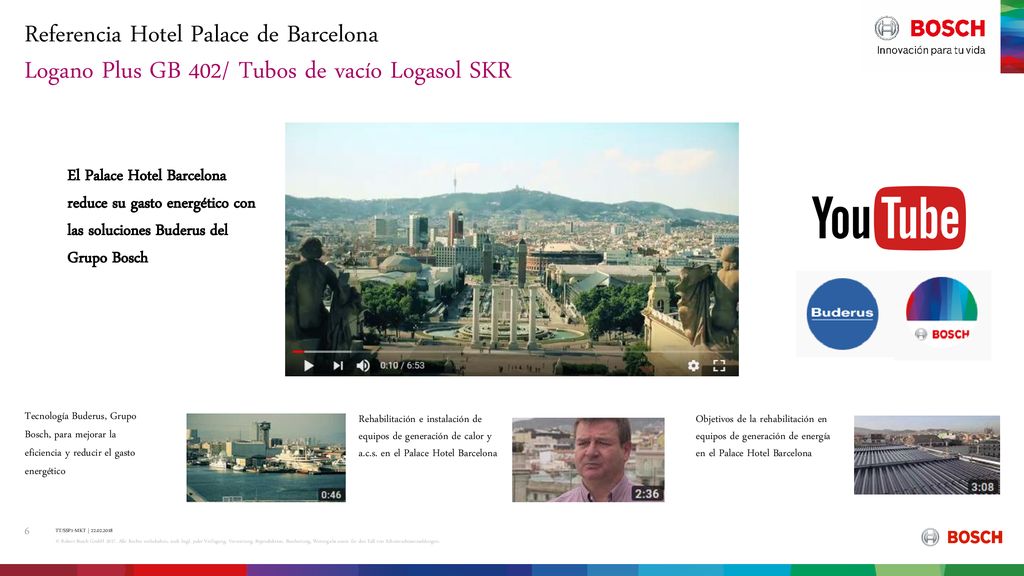Open the 3:08 rooftop solar thumbnail

point(927,455)
